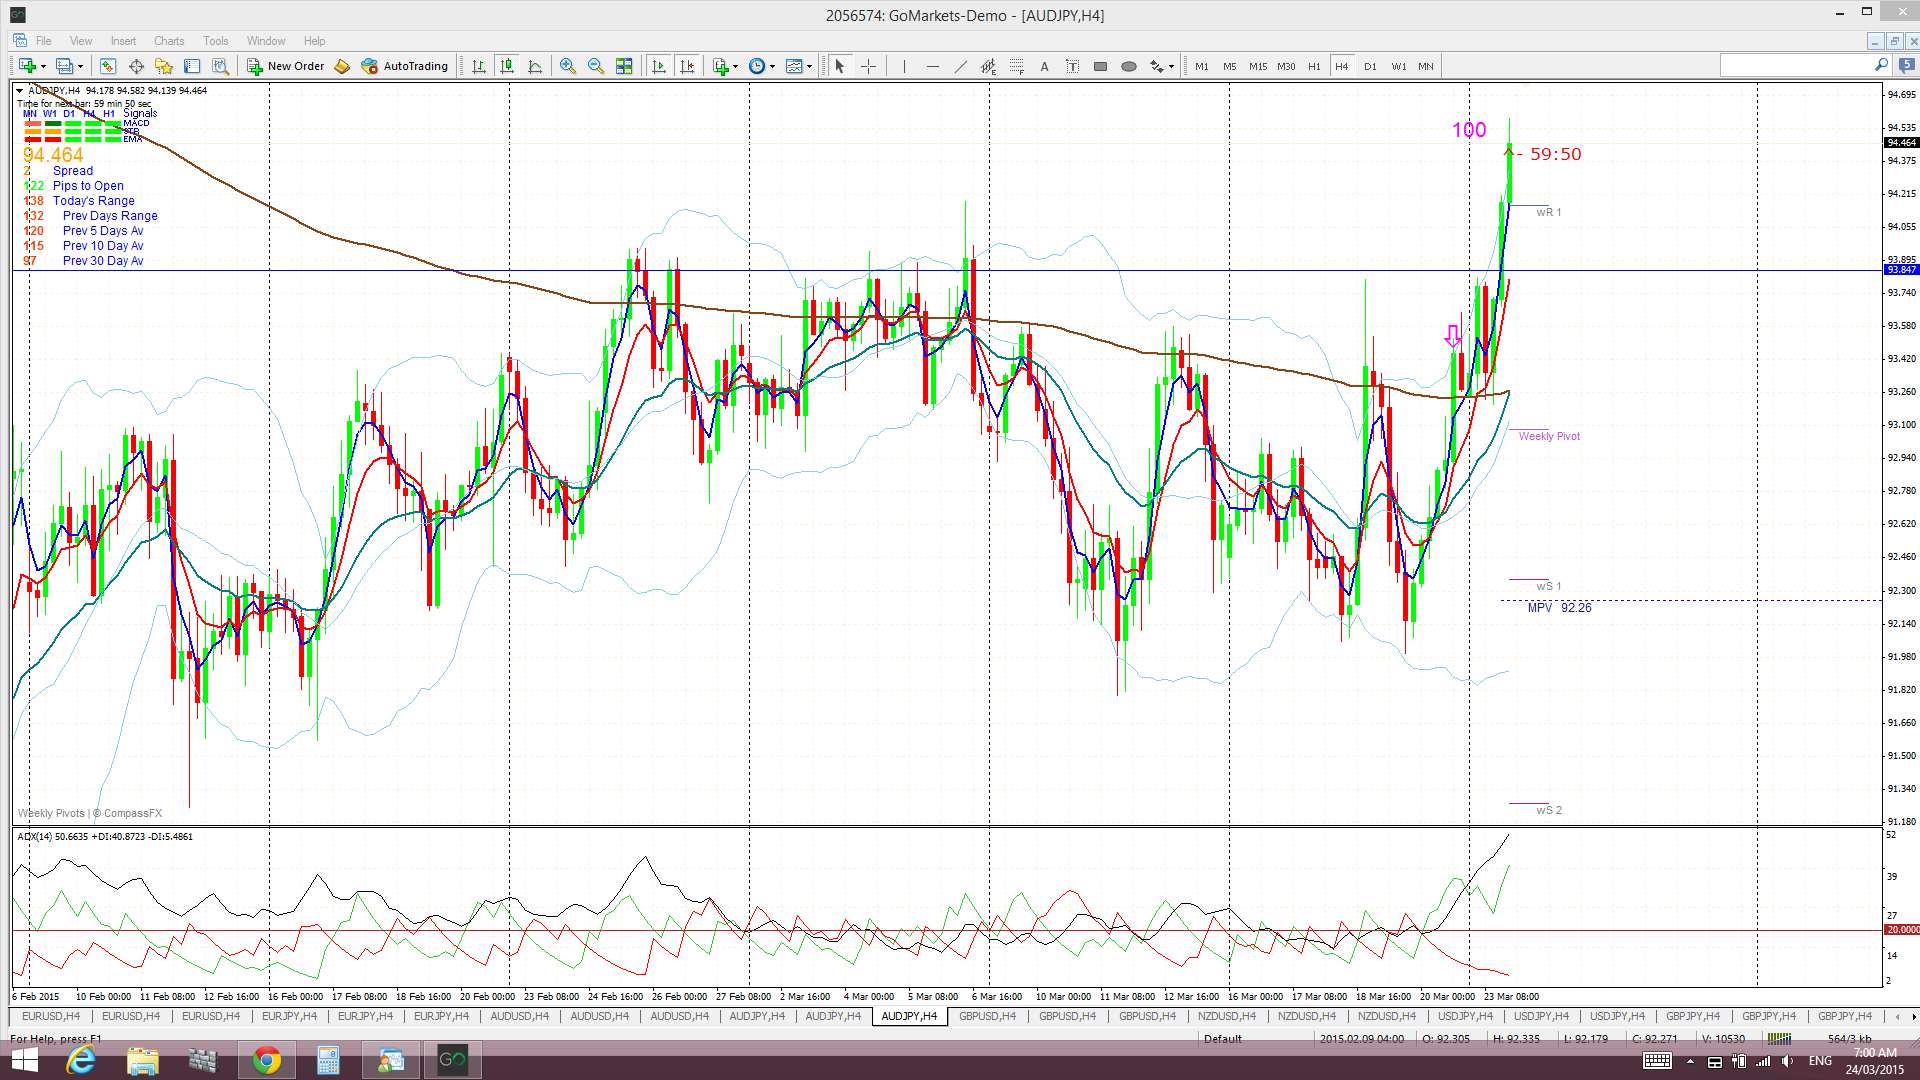Open the Charts menu
The width and height of the screenshot is (1920, 1080).
click(168, 41)
